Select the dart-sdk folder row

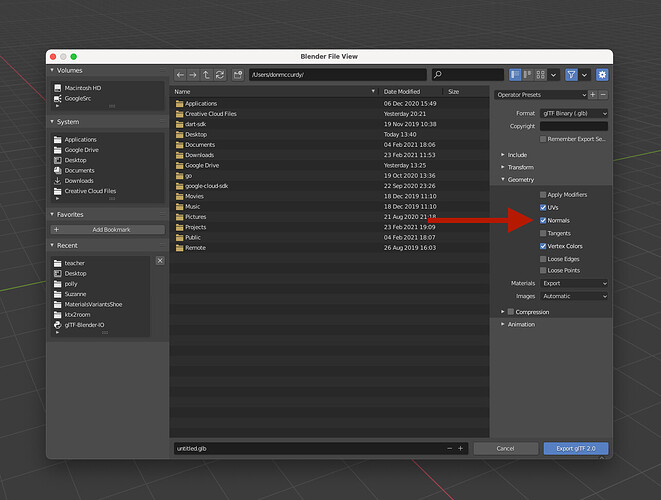click(x=329, y=124)
